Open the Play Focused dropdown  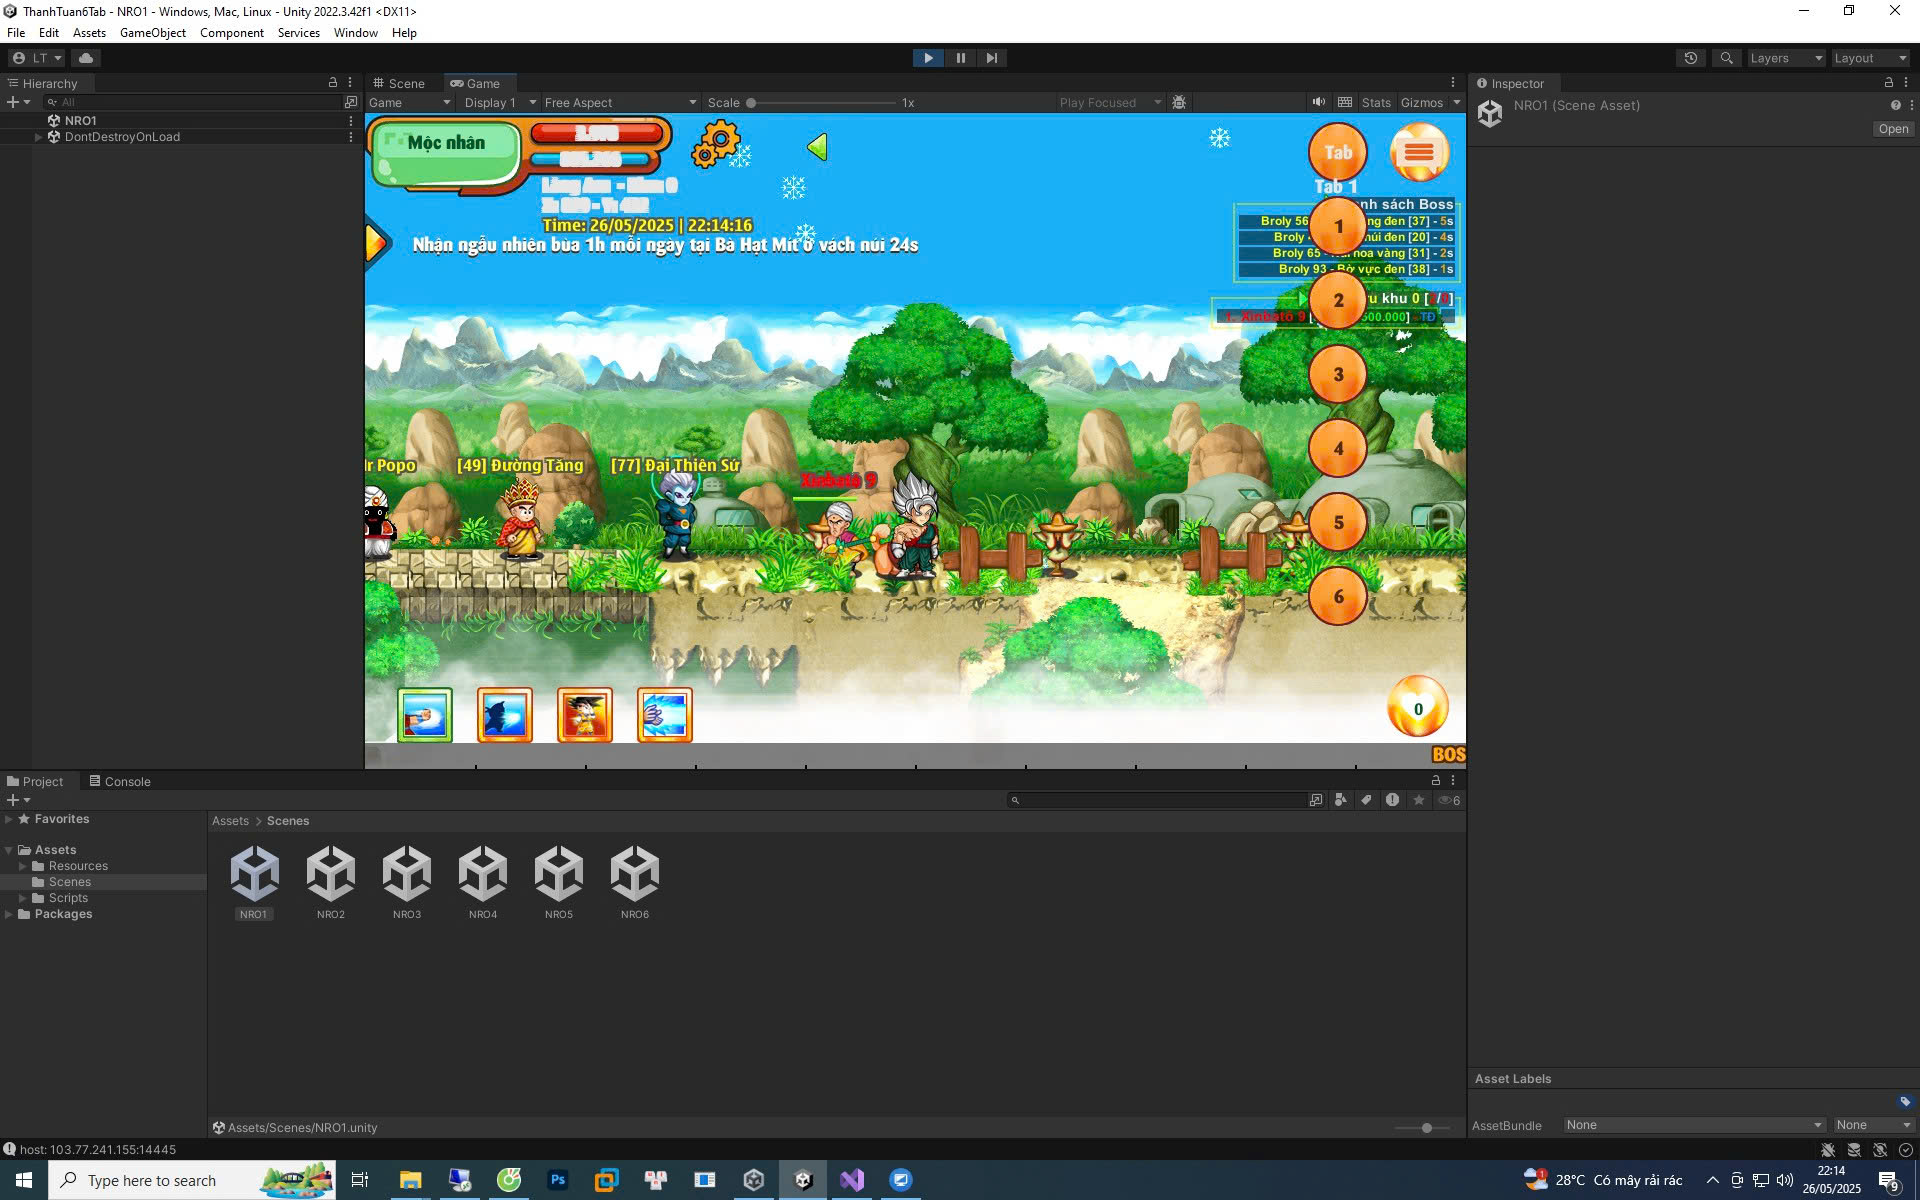point(1110,102)
